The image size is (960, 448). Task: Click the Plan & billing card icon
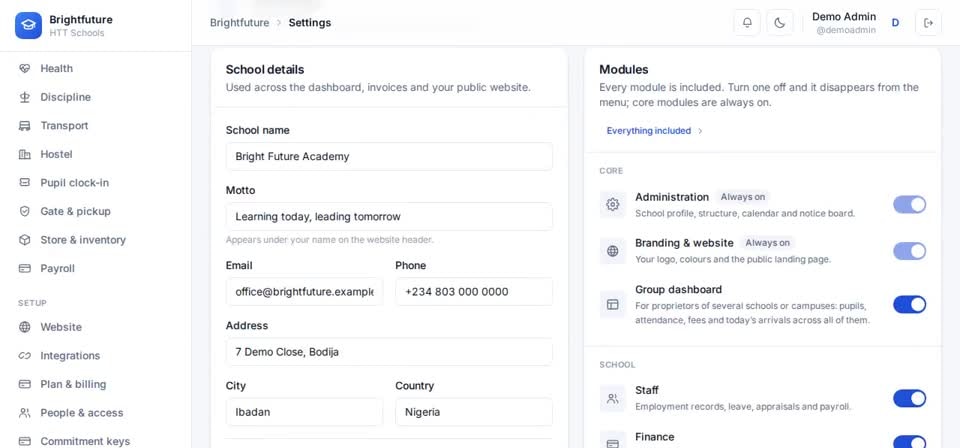24,384
